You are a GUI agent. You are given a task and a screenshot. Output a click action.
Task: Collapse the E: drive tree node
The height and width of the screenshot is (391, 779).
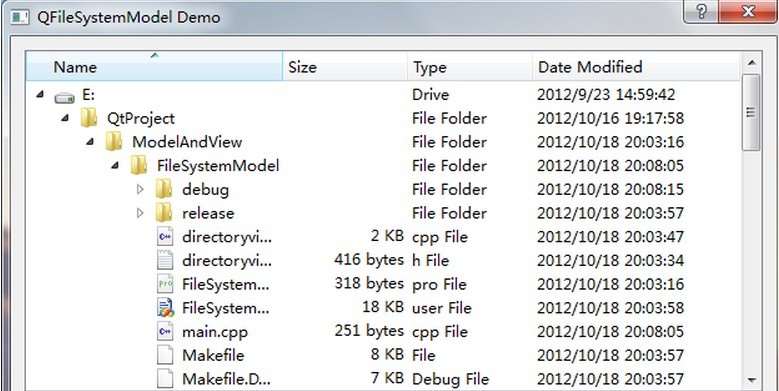(40, 94)
